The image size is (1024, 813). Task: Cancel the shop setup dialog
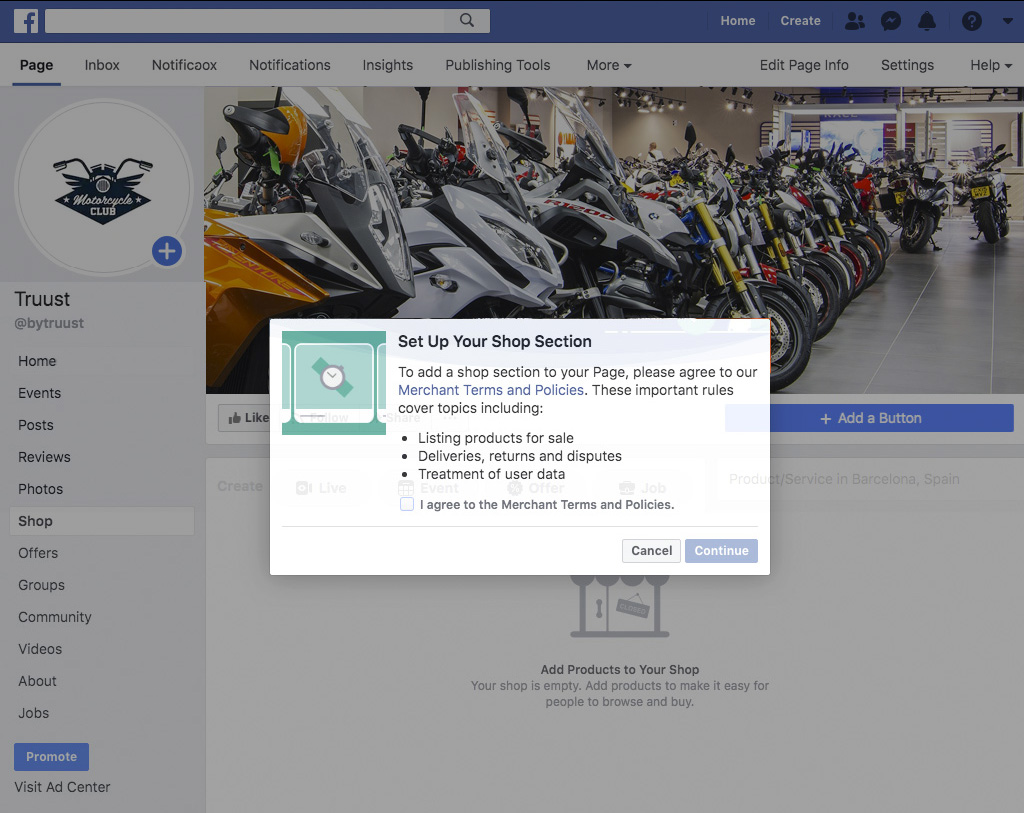[651, 550]
